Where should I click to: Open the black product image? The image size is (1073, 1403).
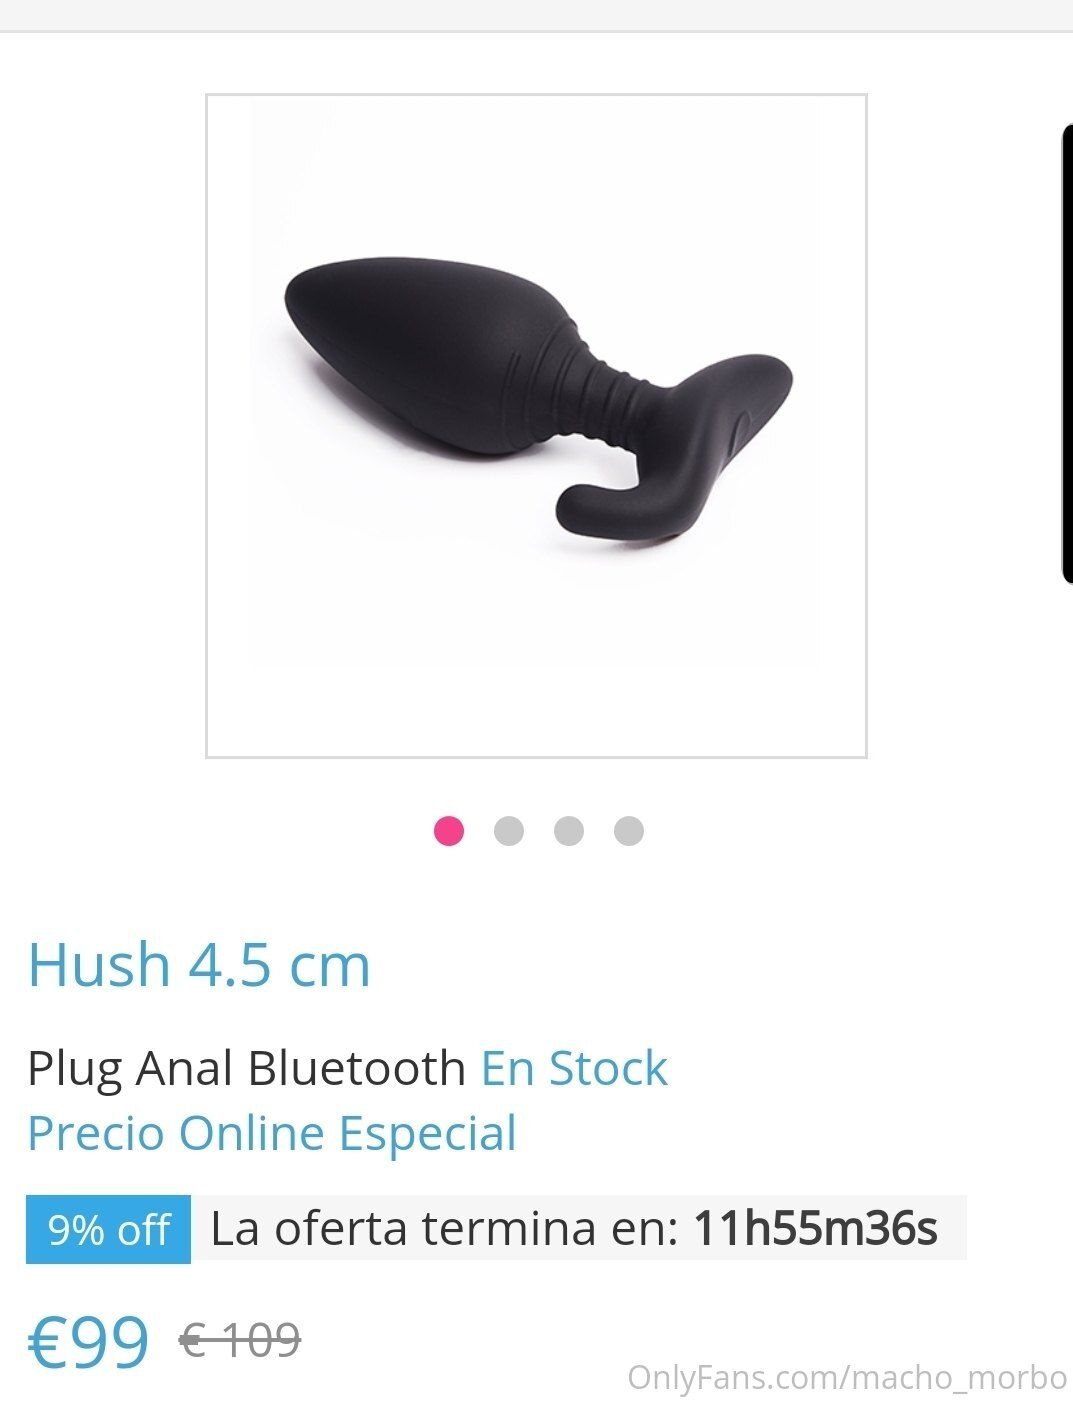[x=536, y=426]
